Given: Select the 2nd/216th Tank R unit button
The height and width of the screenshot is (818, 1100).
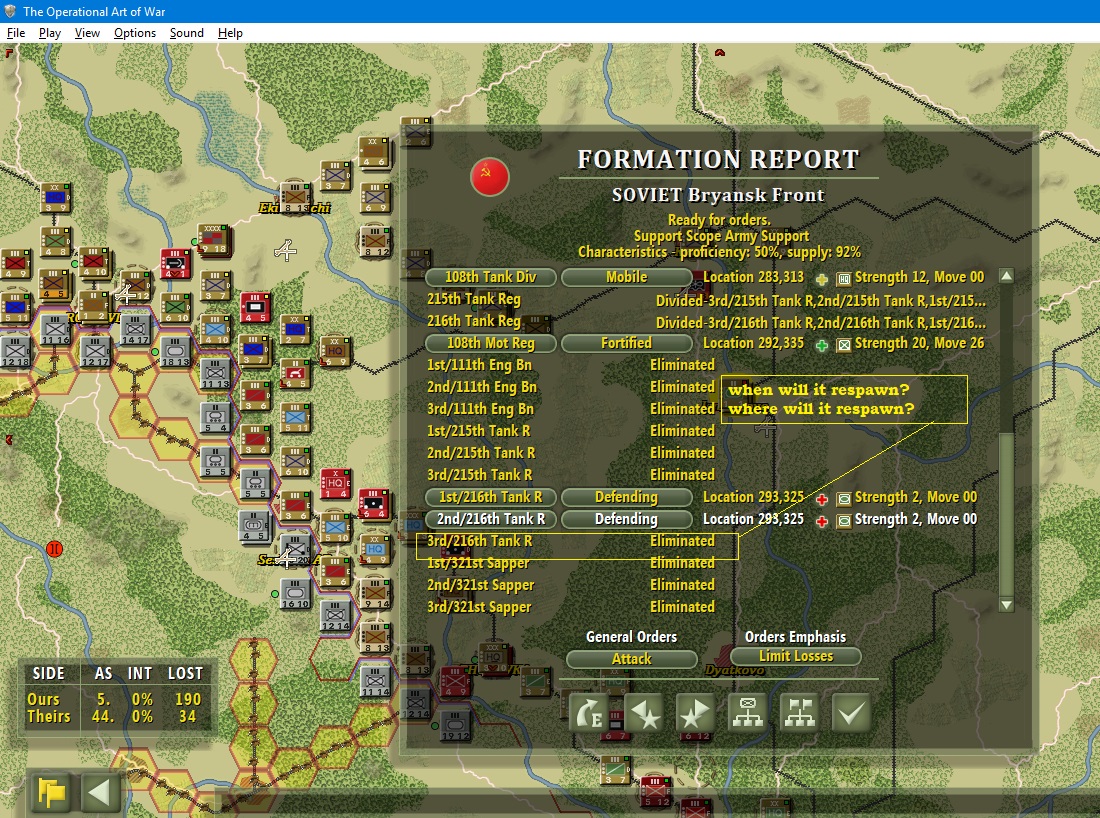Looking at the screenshot, I should pos(490,519).
